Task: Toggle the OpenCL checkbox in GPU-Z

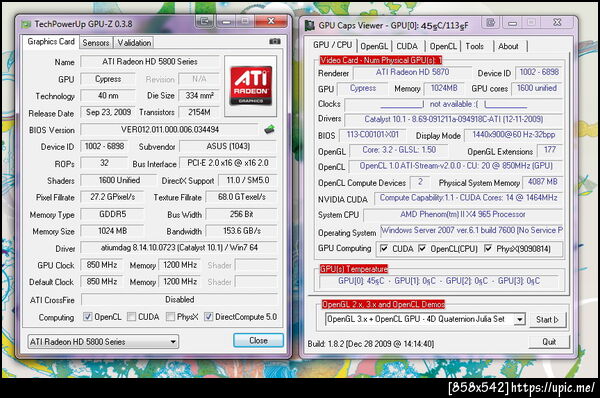Action: tap(88, 316)
